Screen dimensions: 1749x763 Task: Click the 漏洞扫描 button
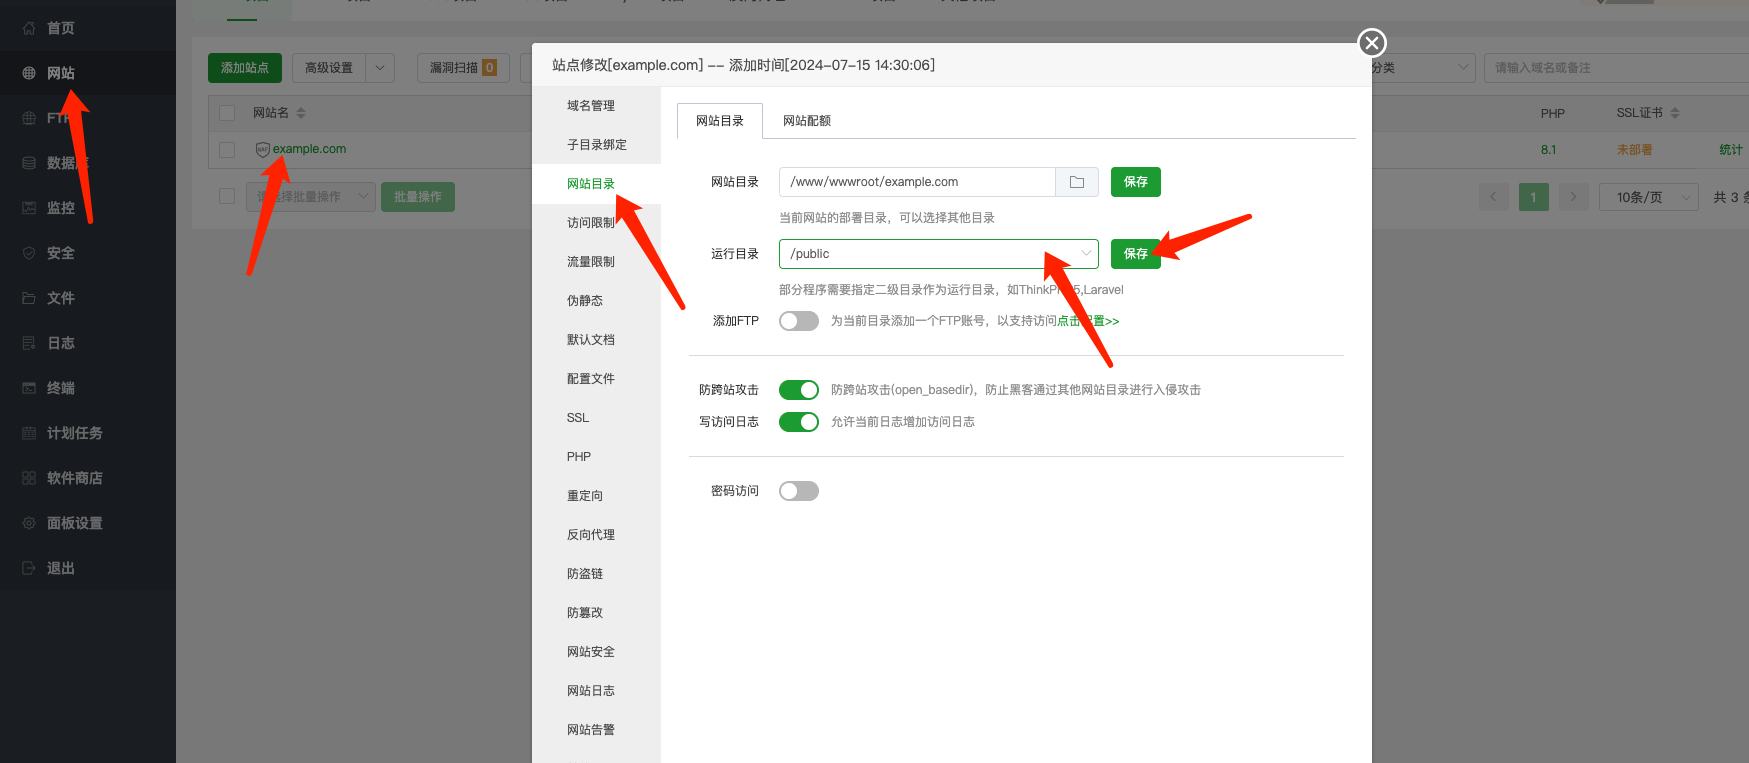pos(463,68)
